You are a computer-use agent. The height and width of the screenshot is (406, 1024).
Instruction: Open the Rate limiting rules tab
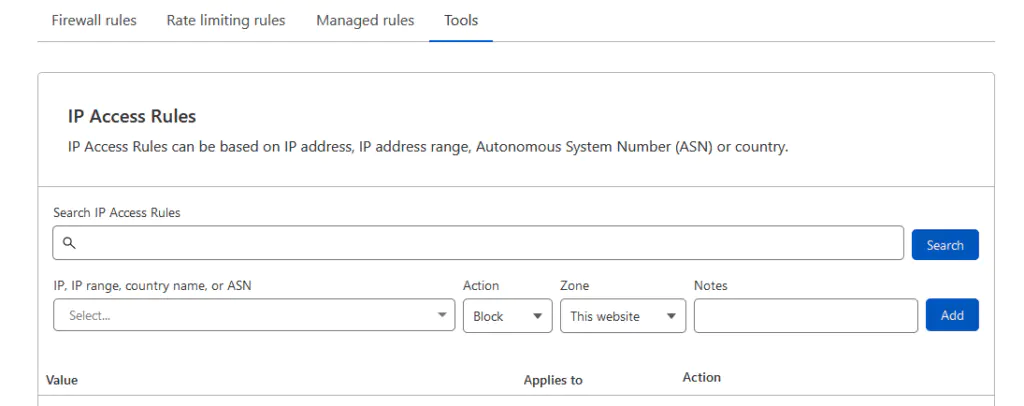click(x=225, y=21)
